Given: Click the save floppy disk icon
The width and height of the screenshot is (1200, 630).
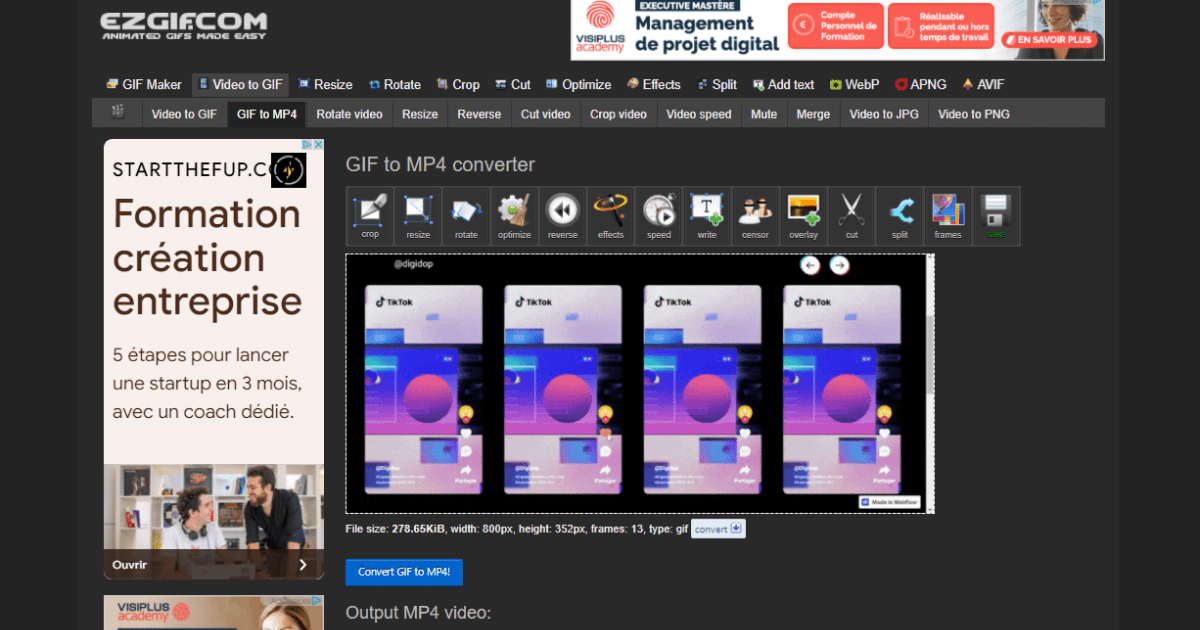Looking at the screenshot, I should coord(996,216).
